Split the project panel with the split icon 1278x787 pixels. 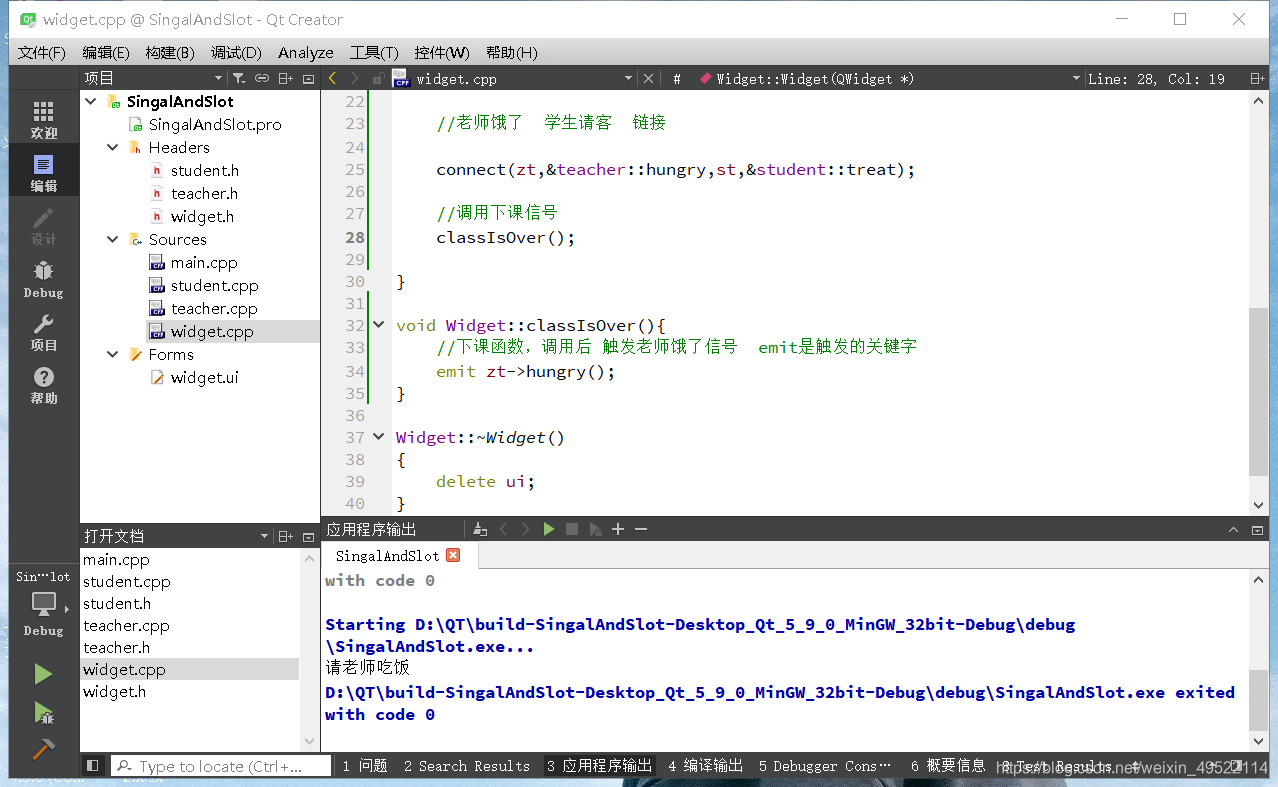286,78
